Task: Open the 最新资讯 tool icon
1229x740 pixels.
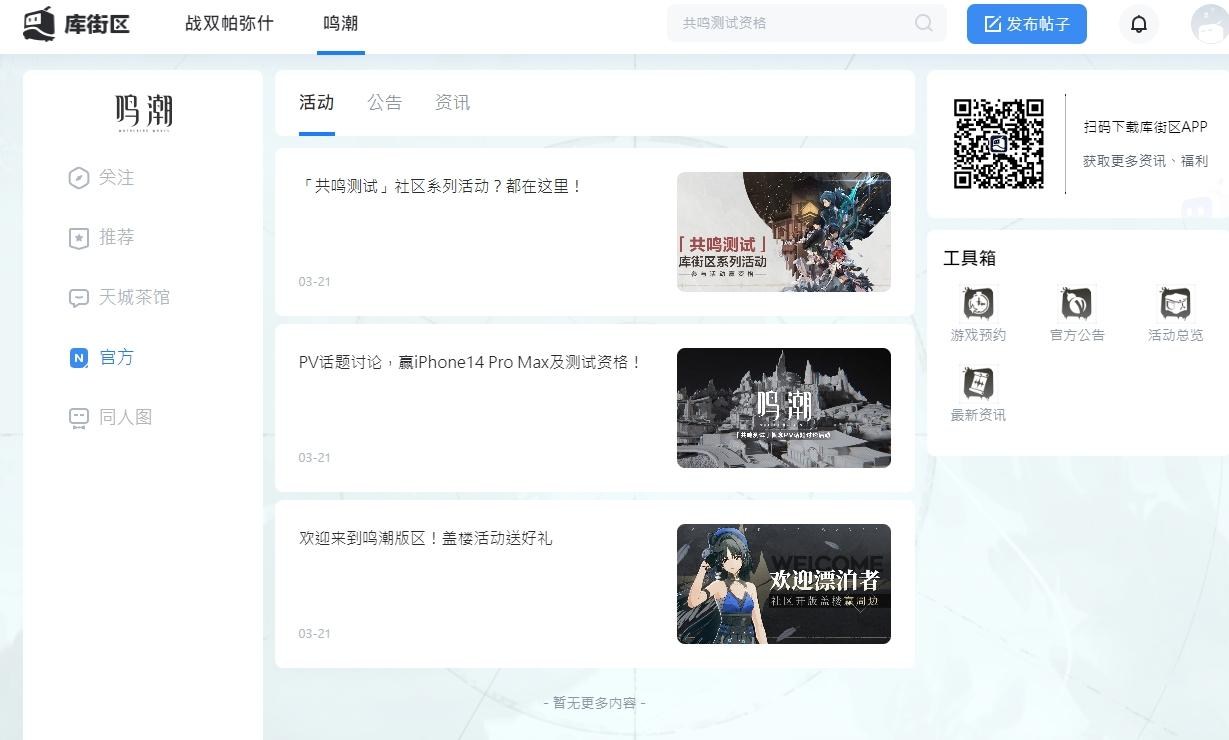Action: [x=978, y=382]
